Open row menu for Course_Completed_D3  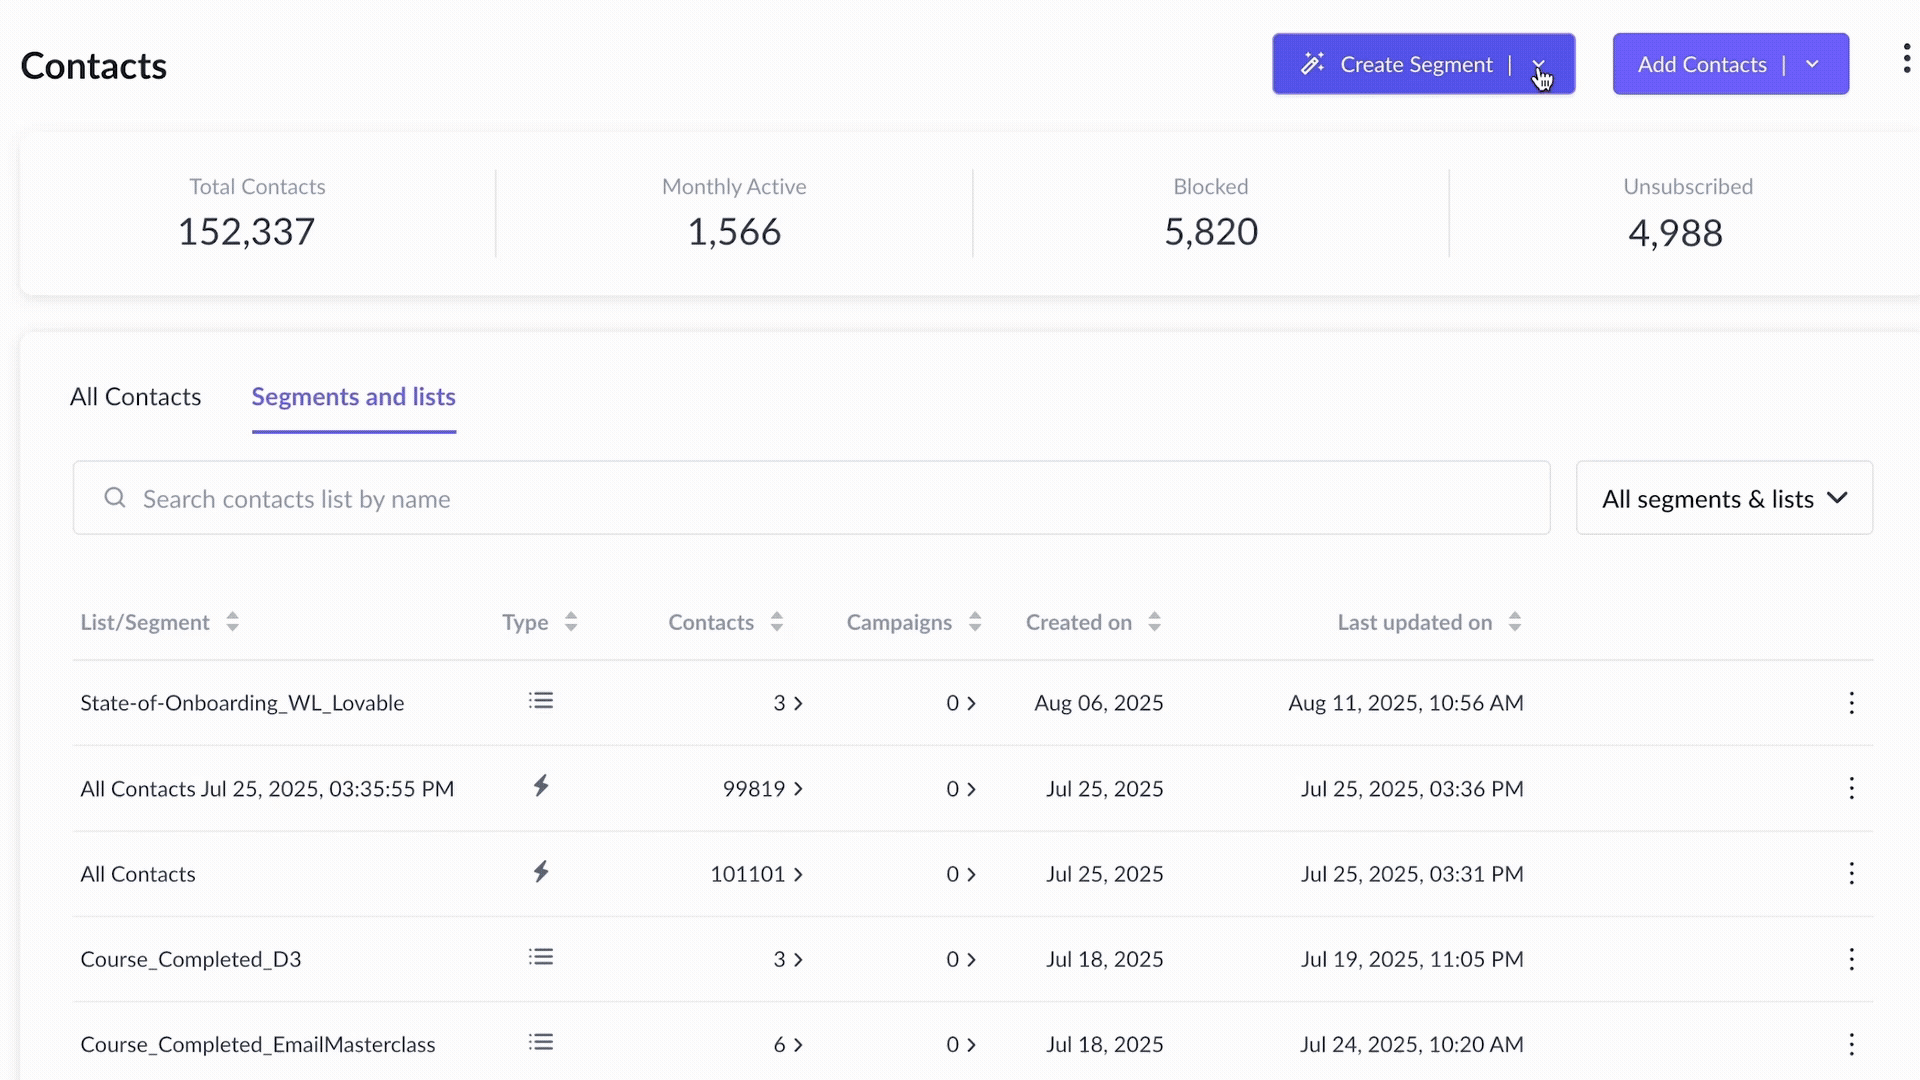point(1851,959)
